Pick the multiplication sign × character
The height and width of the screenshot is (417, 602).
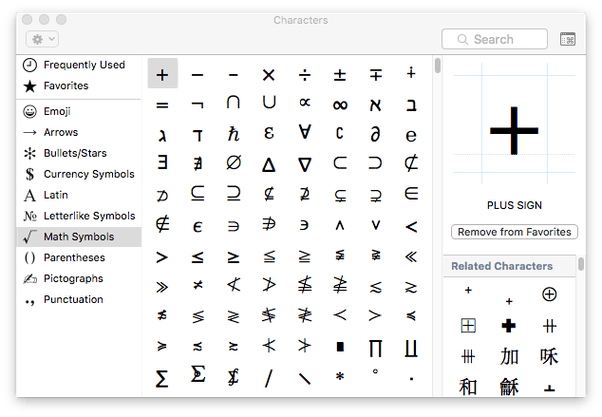point(269,74)
